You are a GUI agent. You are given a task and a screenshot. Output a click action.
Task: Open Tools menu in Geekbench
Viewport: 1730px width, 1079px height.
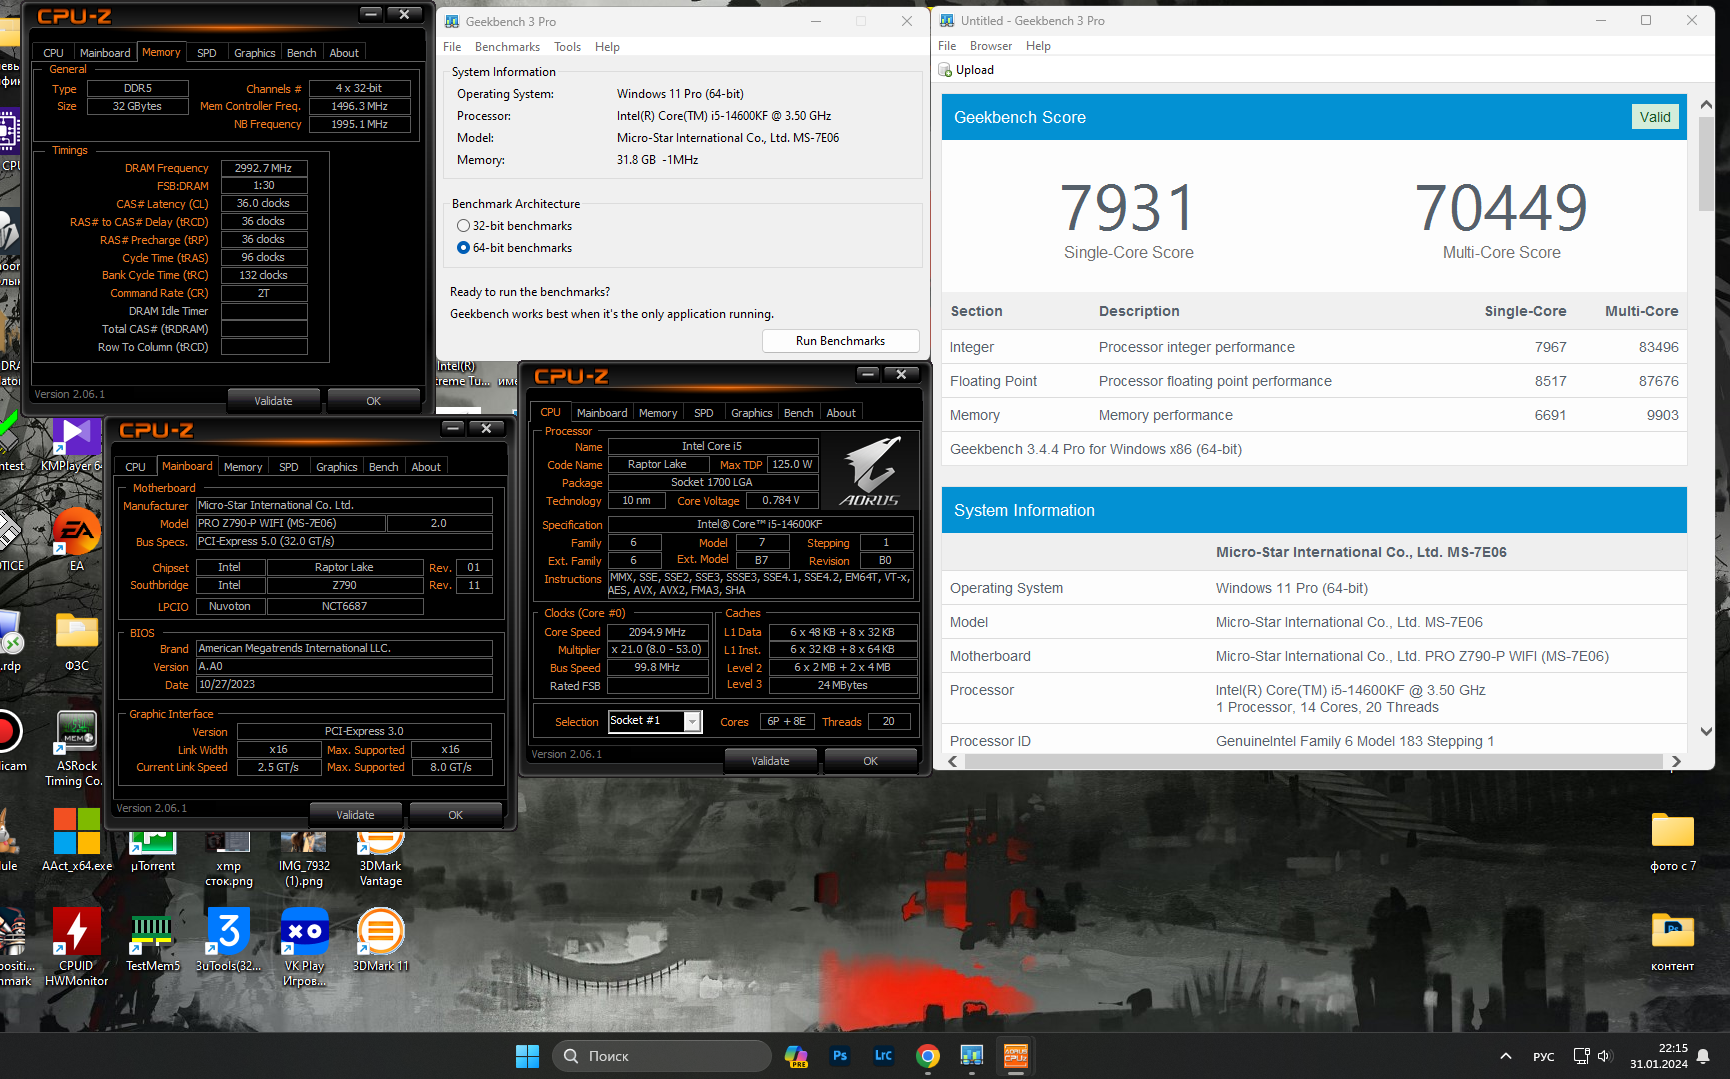[x=567, y=47]
